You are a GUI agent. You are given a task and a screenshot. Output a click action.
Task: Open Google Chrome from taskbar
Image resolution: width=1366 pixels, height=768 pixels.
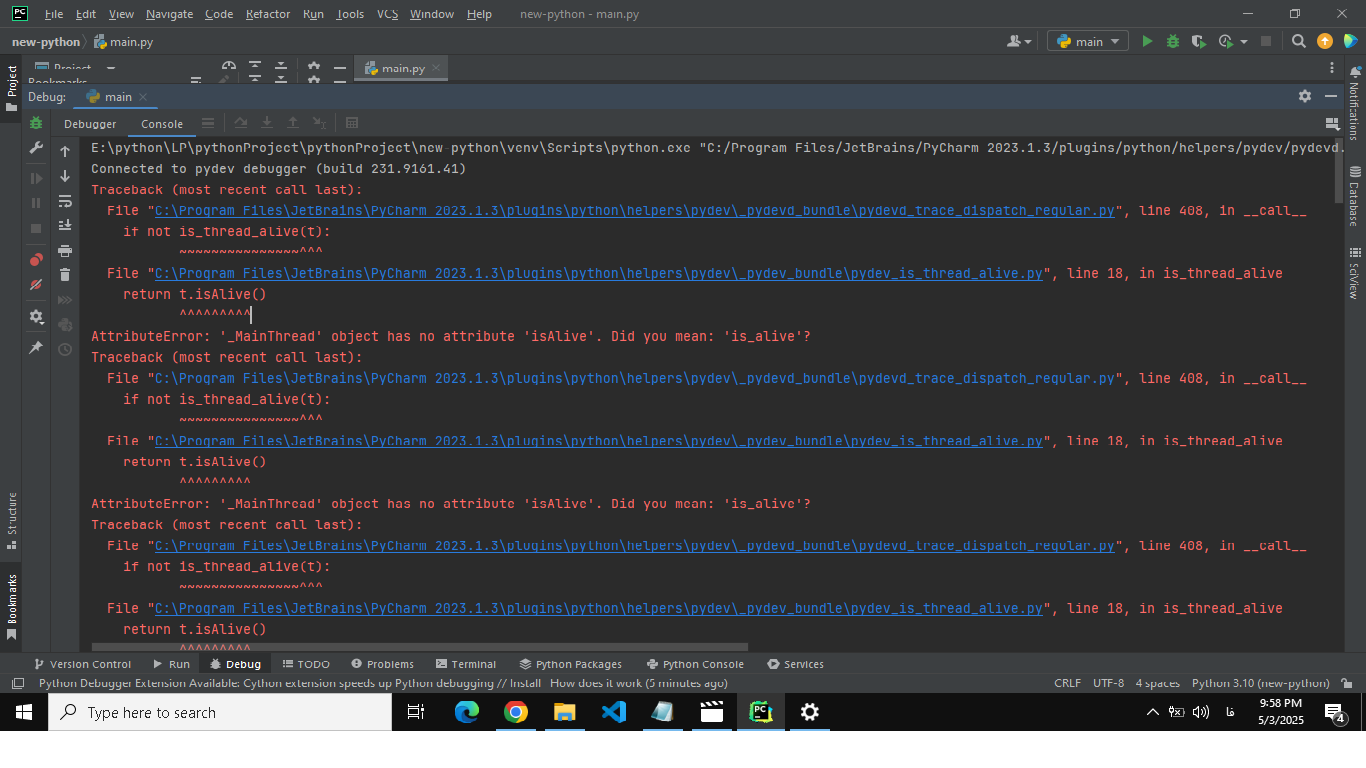(x=516, y=712)
